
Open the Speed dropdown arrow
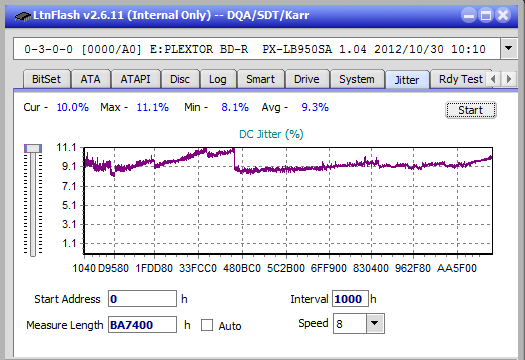pos(375,323)
